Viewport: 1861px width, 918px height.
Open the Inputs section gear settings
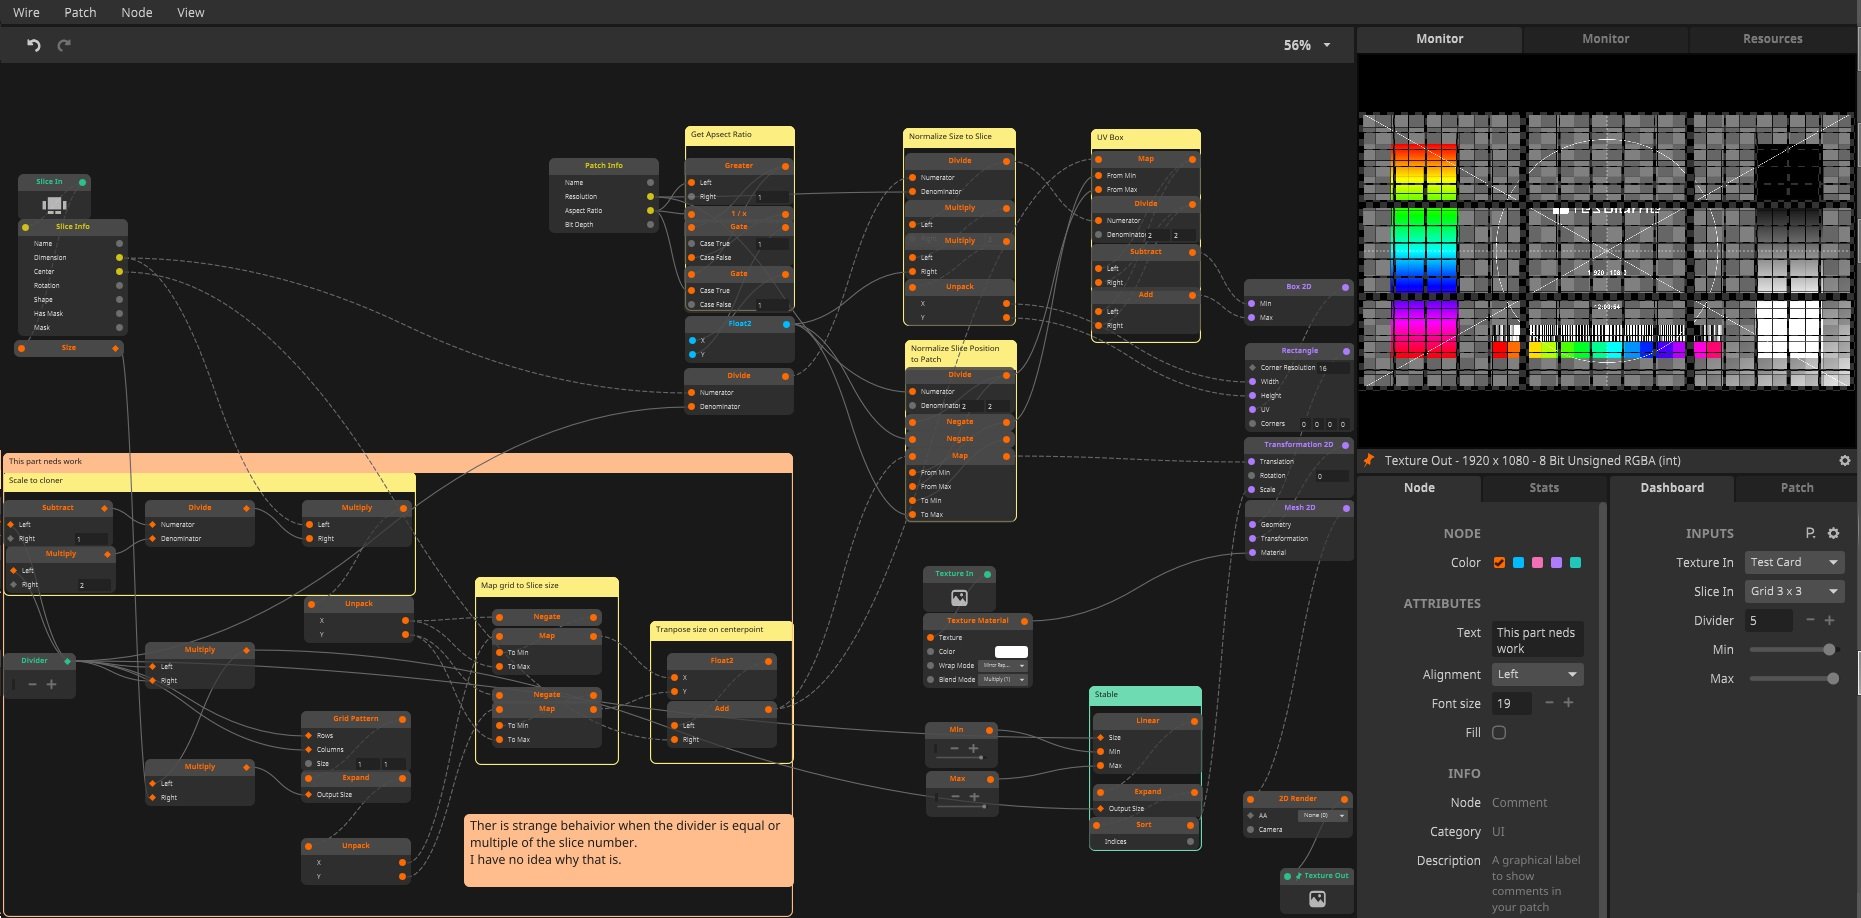pos(1833,533)
